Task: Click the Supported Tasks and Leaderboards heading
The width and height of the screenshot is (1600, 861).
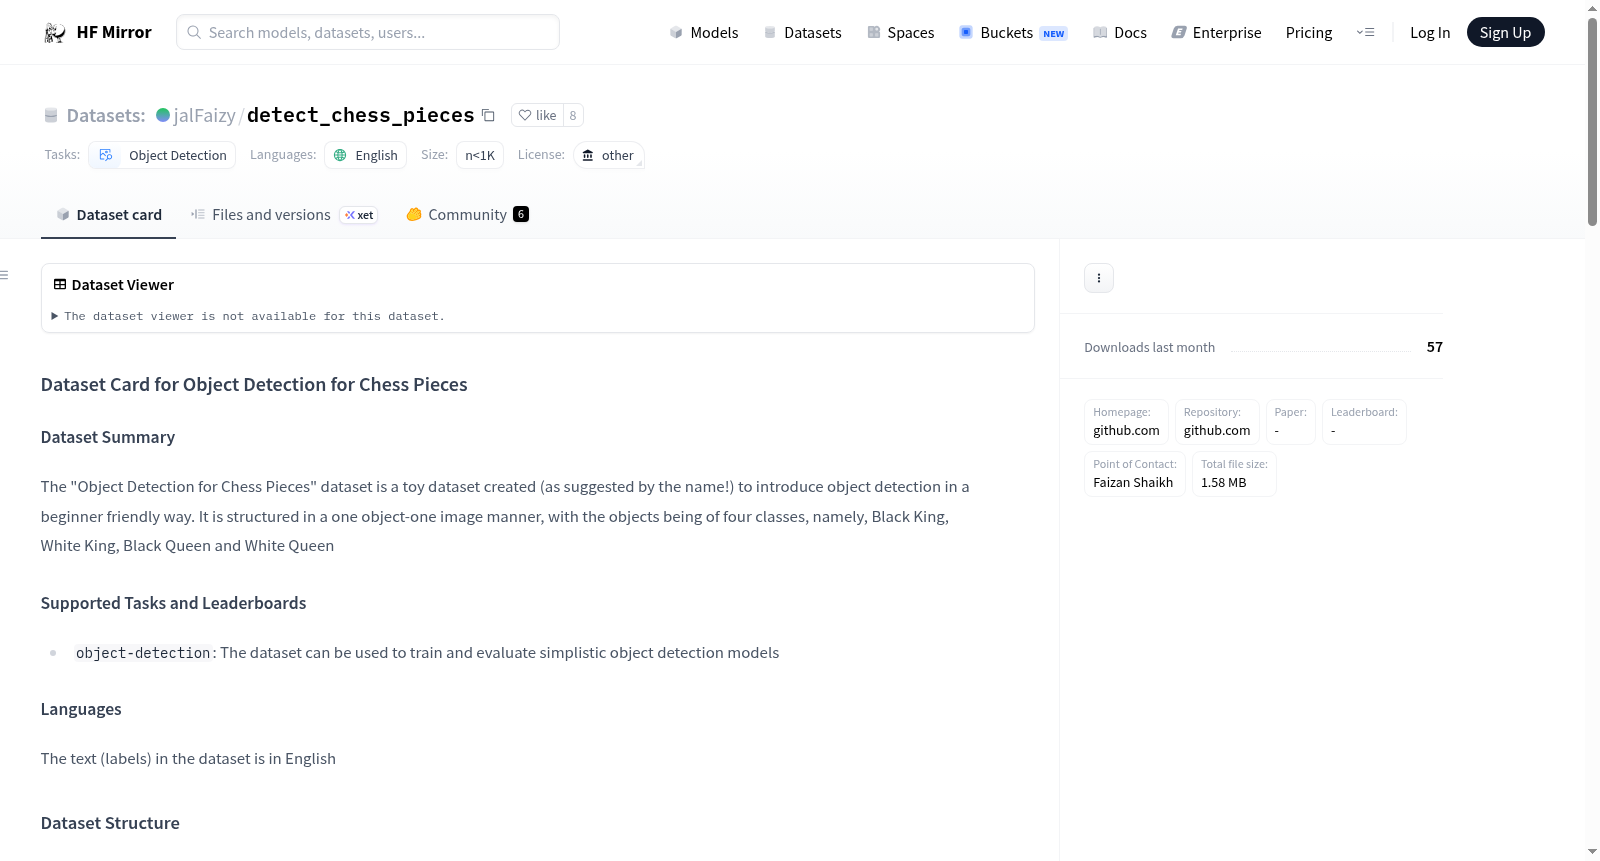Action: coord(174,603)
